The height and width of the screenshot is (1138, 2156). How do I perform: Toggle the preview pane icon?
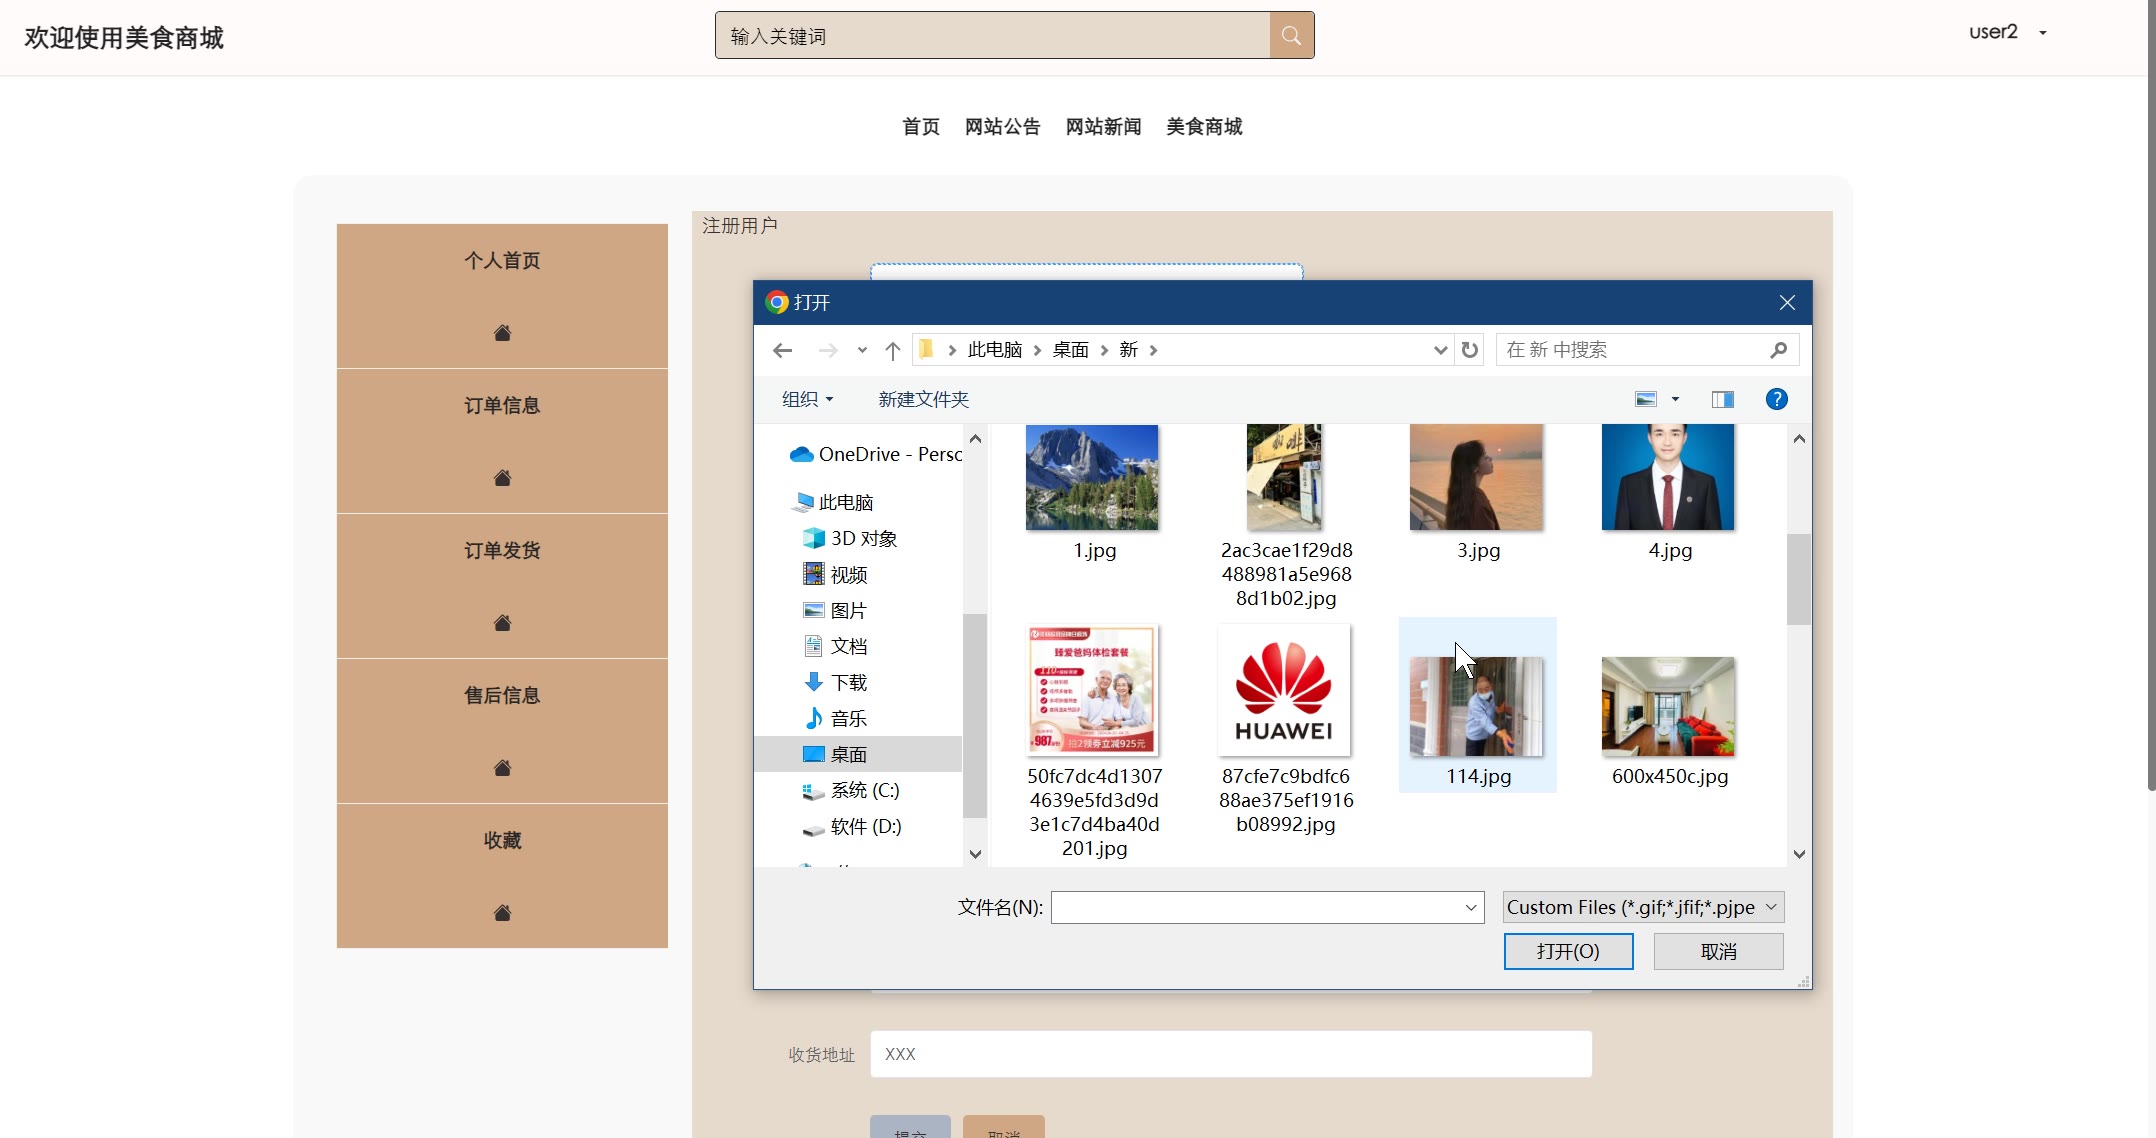[x=1722, y=399]
